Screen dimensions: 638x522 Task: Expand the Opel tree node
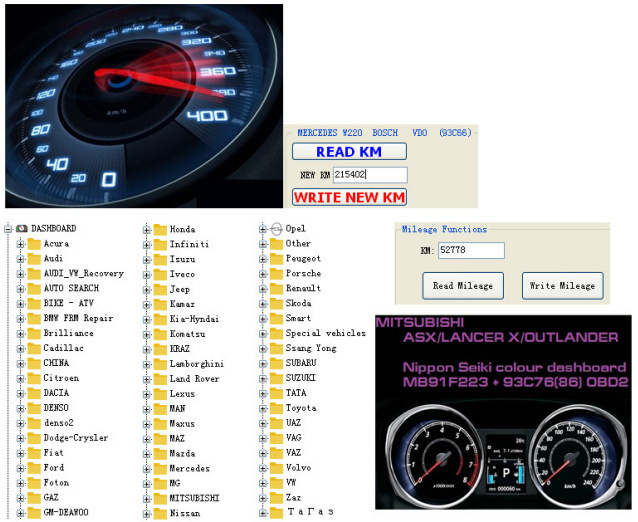point(262,229)
